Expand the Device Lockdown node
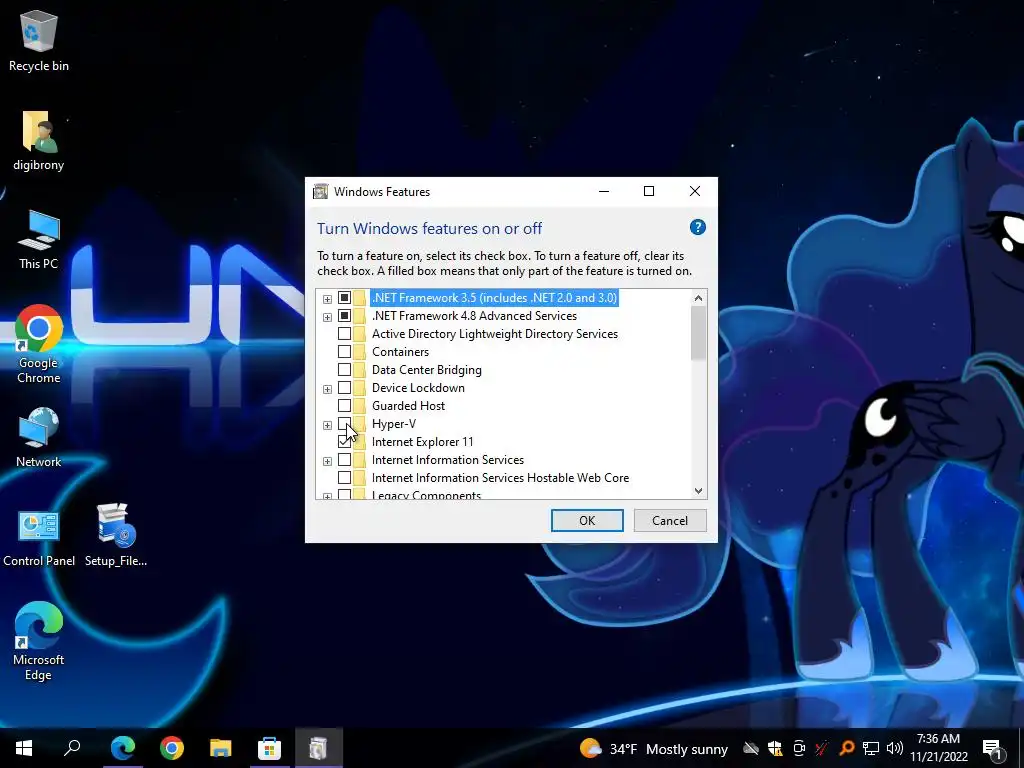The height and width of the screenshot is (768, 1024). 327,389
